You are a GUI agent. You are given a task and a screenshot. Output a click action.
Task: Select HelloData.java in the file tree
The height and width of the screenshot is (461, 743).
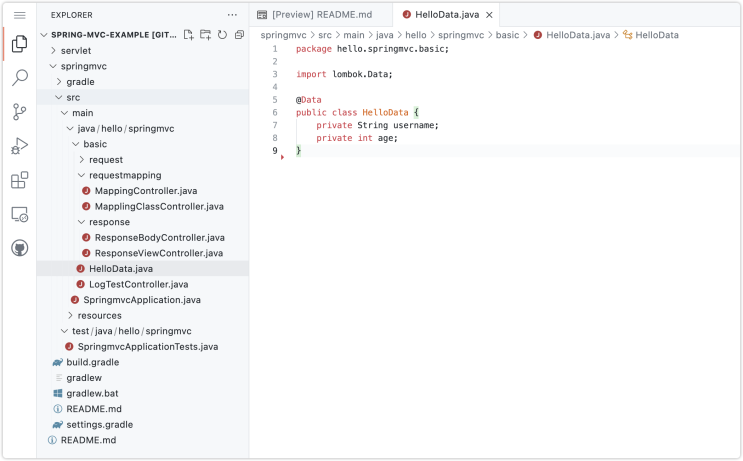[x=142, y=269]
